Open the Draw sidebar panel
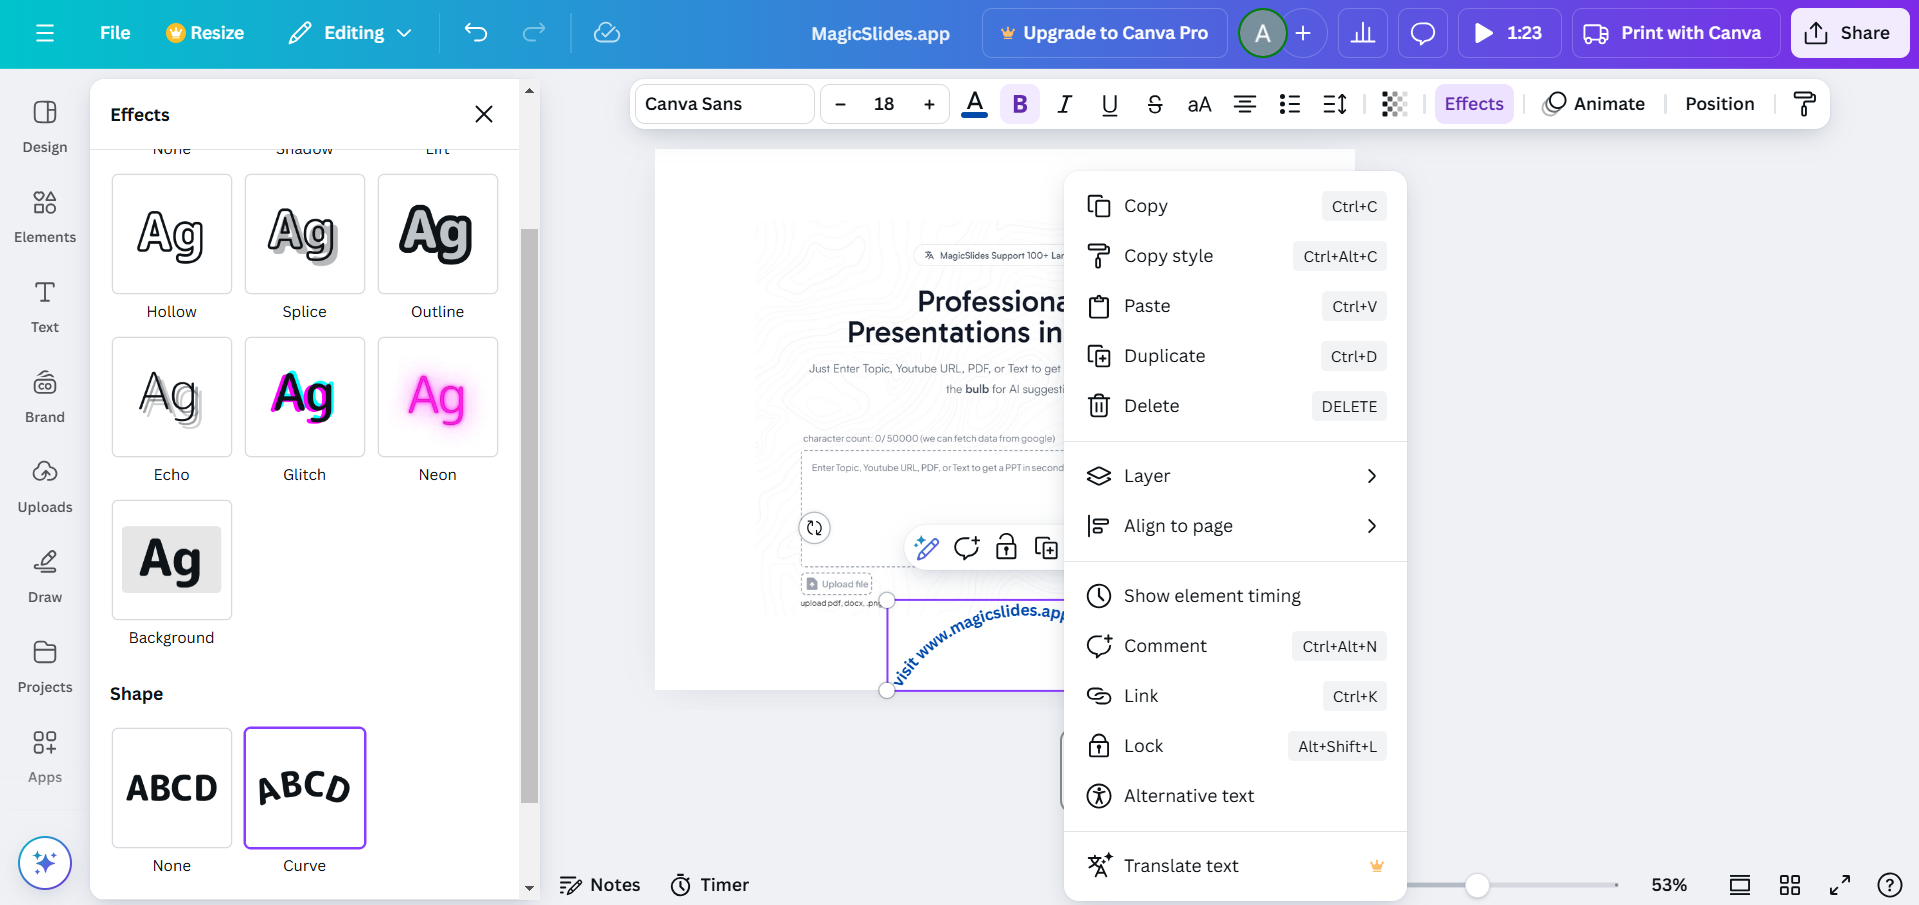The width and height of the screenshot is (1919, 905). (x=45, y=577)
